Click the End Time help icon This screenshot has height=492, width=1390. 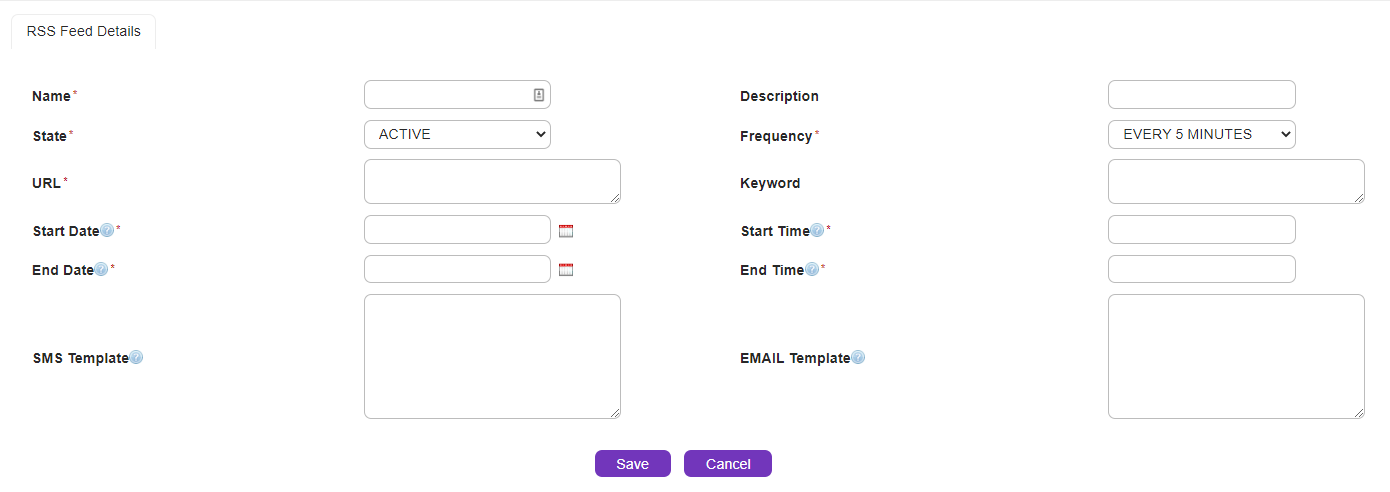pos(812,270)
